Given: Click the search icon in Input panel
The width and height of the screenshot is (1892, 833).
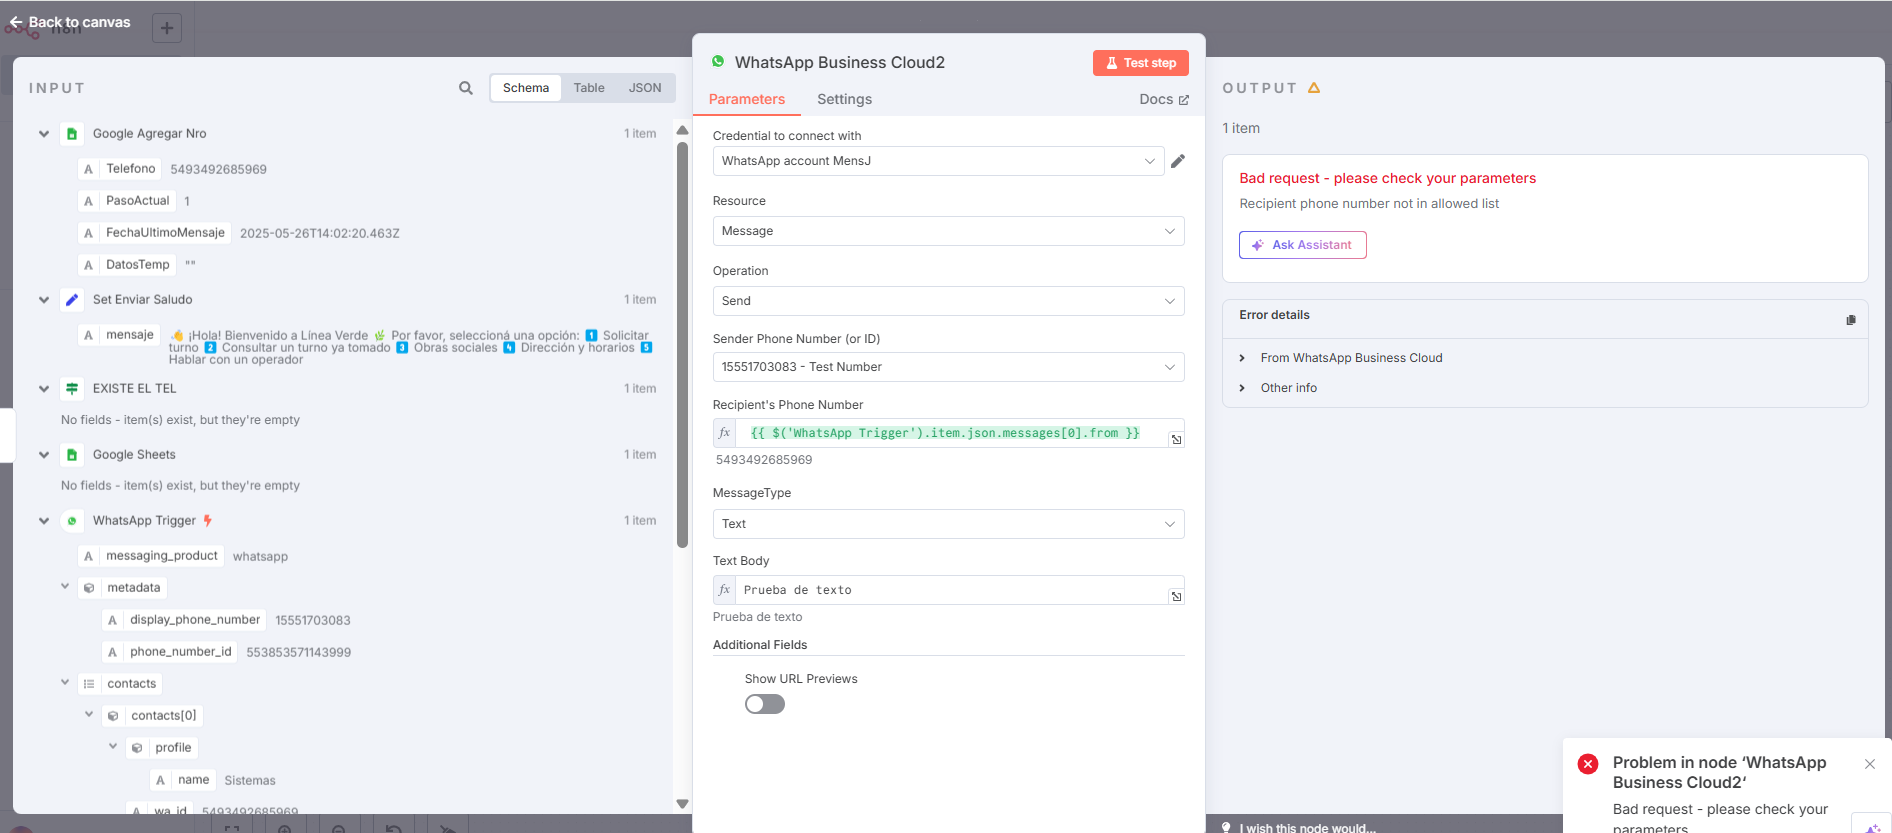Looking at the screenshot, I should (x=466, y=88).
